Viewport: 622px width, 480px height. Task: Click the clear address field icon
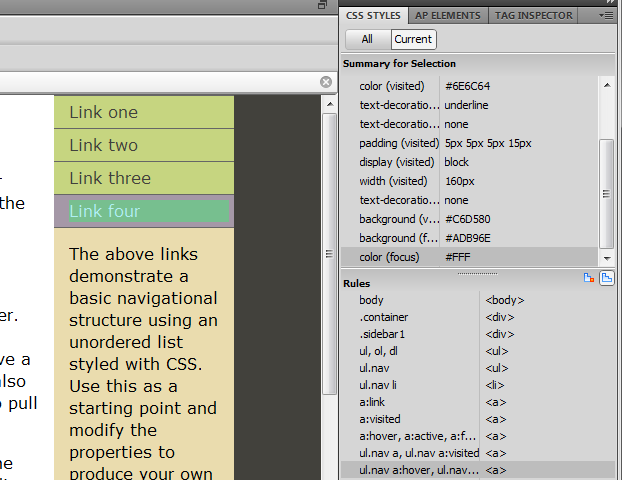(x=326, y=82)
